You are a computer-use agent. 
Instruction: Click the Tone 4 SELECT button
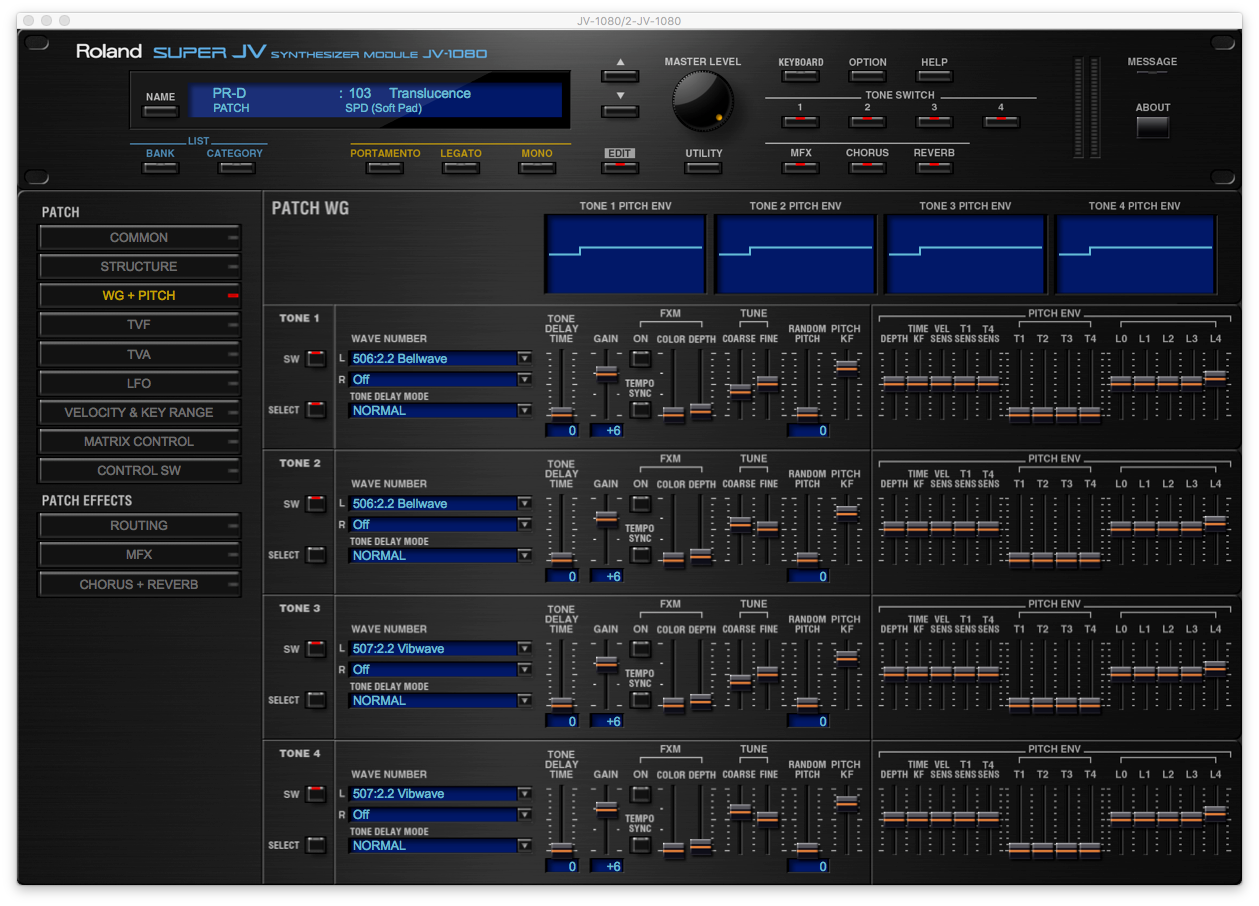[316, 845]
